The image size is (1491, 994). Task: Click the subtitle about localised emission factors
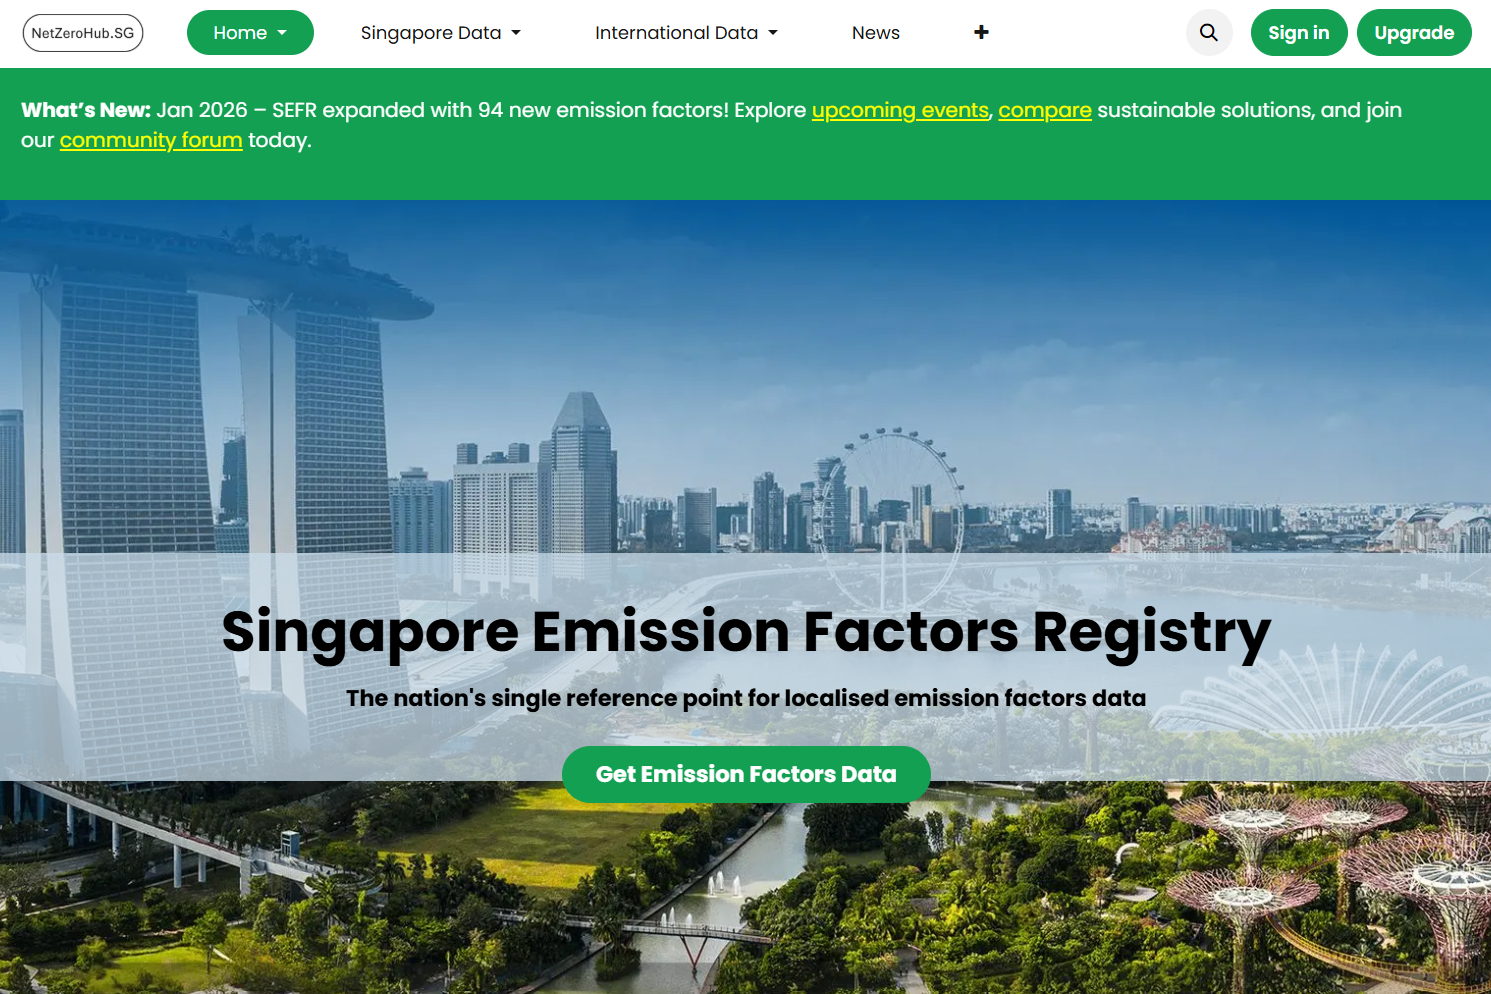tap(745, 698)
